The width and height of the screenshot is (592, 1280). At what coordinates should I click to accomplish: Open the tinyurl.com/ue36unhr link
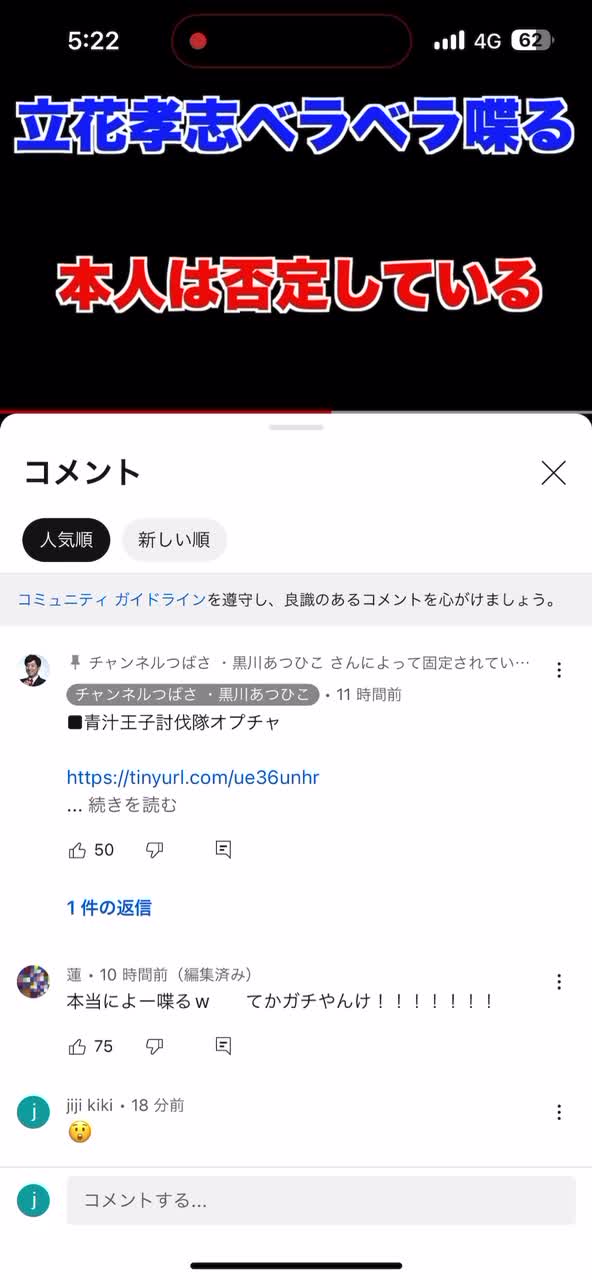pyautogui.click(x=193, y=777)
